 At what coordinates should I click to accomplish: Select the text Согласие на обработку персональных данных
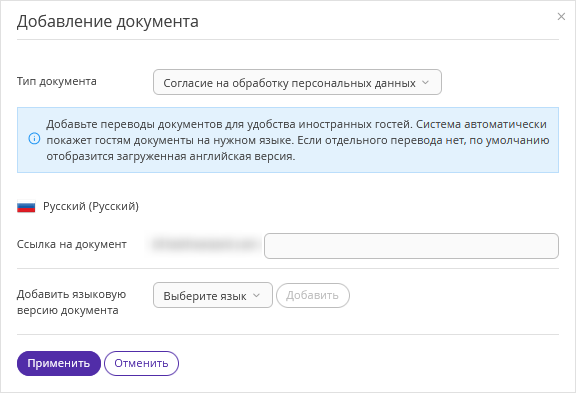click(289, 83)
